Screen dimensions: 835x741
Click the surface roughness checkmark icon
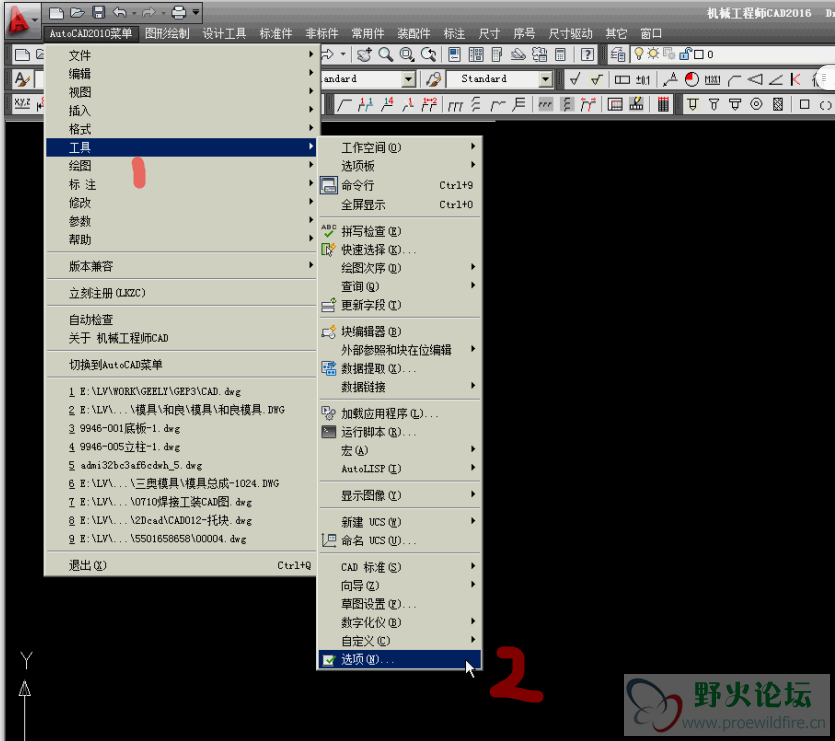click(575, 79)
